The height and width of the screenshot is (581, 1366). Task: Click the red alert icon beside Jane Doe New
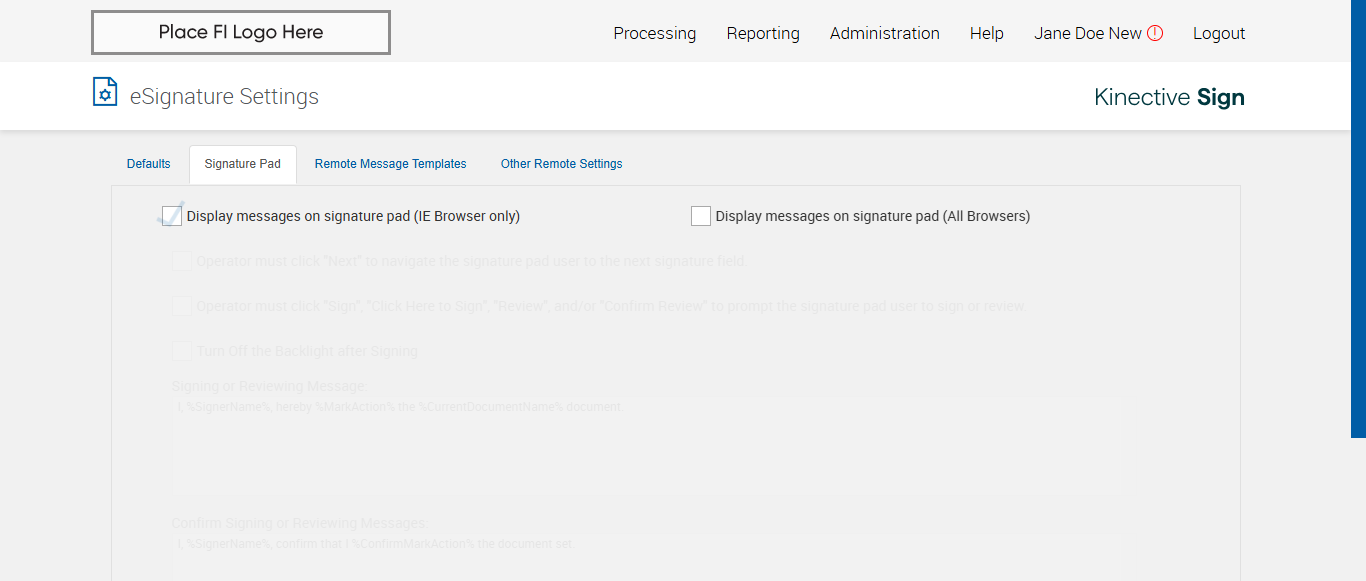pyautogui.click(x=1155, y=33)
